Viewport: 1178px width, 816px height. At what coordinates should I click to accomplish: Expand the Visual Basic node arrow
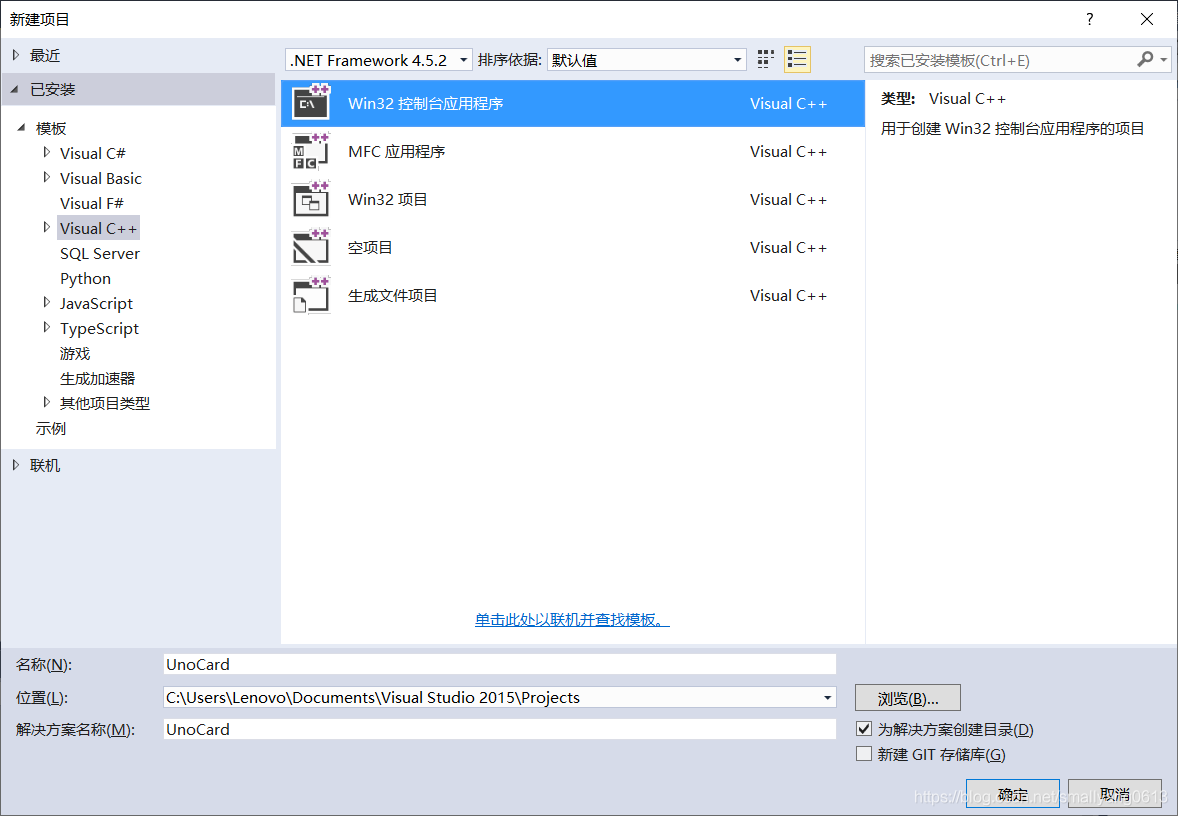click(x=47, y=177)
